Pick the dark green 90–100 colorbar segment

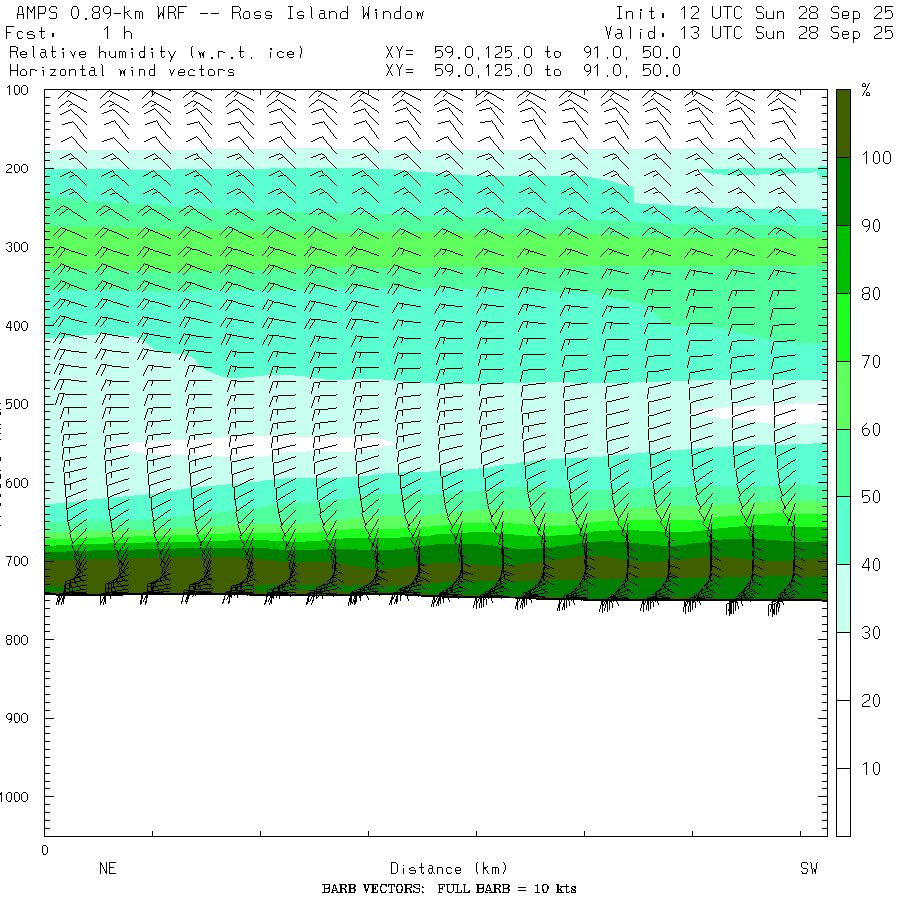click(843, 191)
